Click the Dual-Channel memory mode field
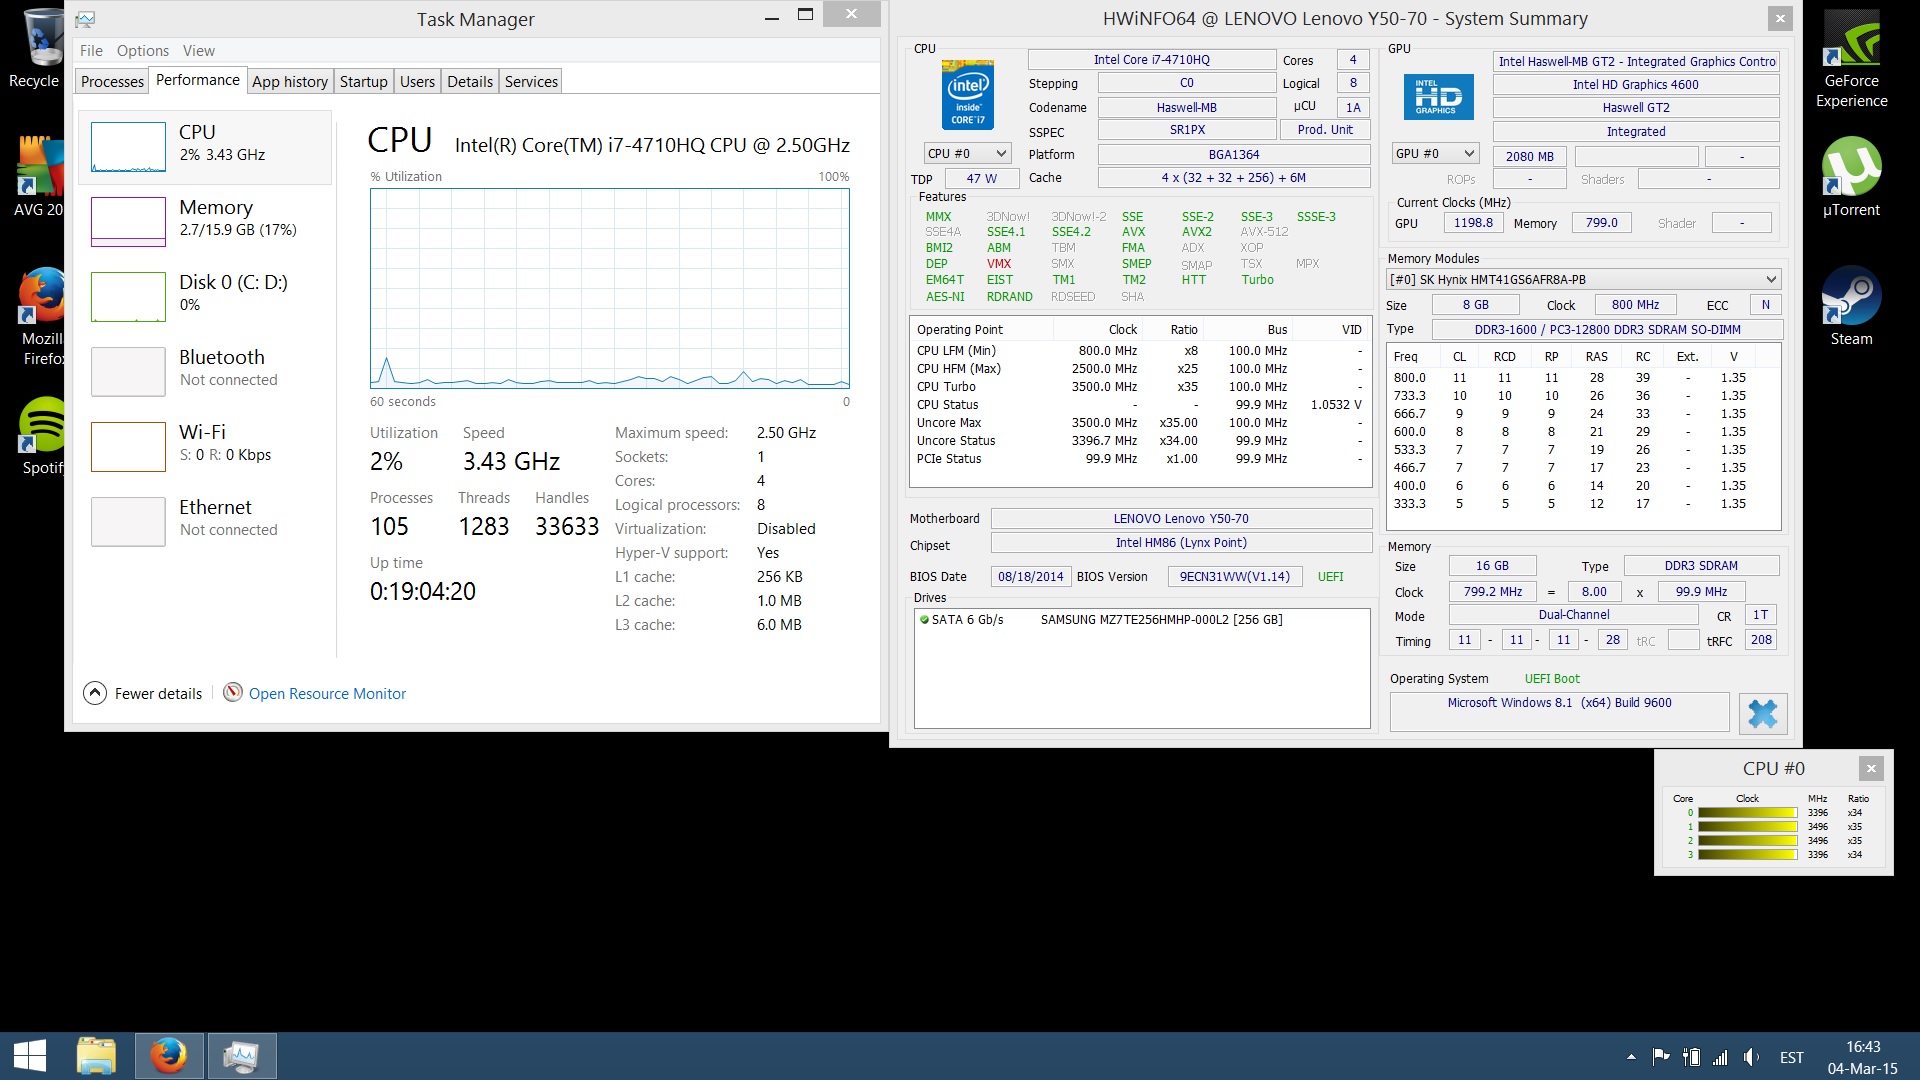Image resolution: width=1920 pixels, height=1080 pixels. pyautogui.click(x=1573, y=615)
